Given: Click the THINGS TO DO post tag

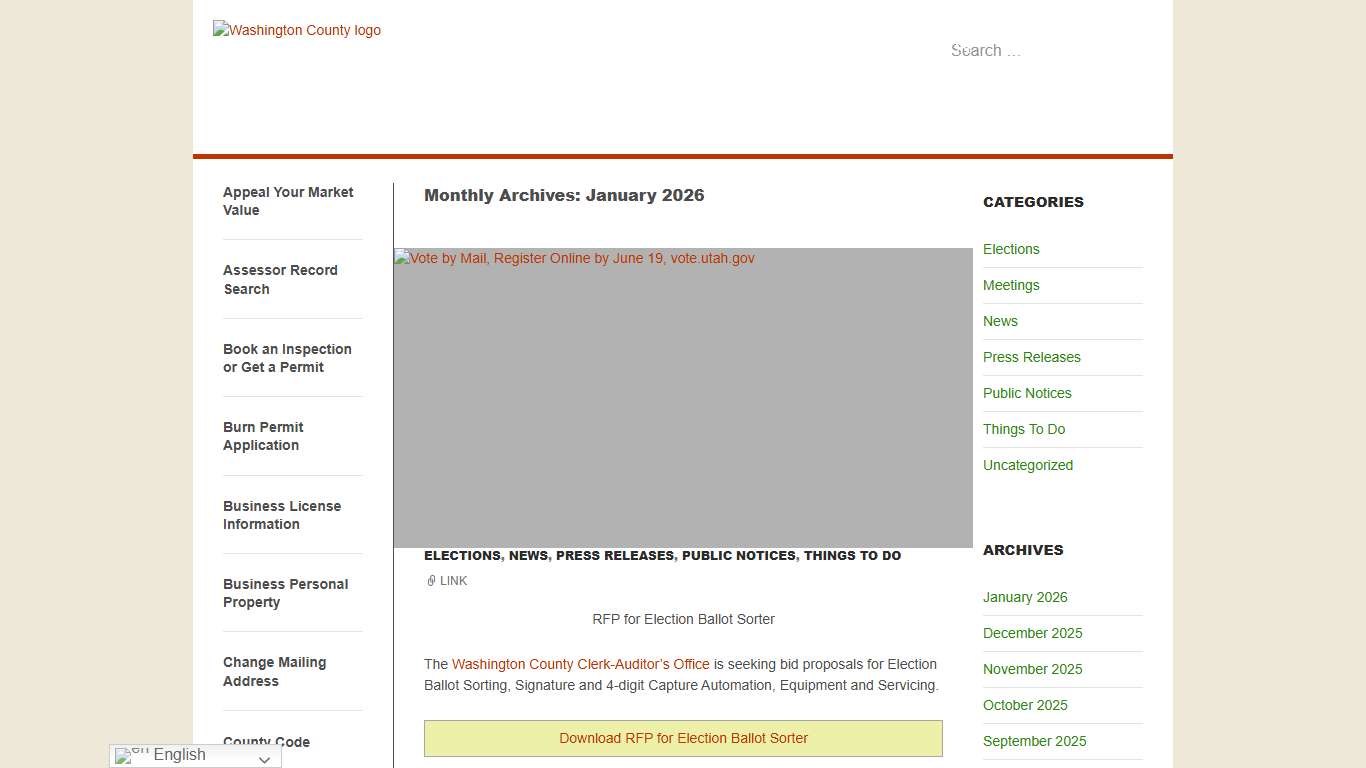Looking at the screenshot, I should tap(852, 556).
